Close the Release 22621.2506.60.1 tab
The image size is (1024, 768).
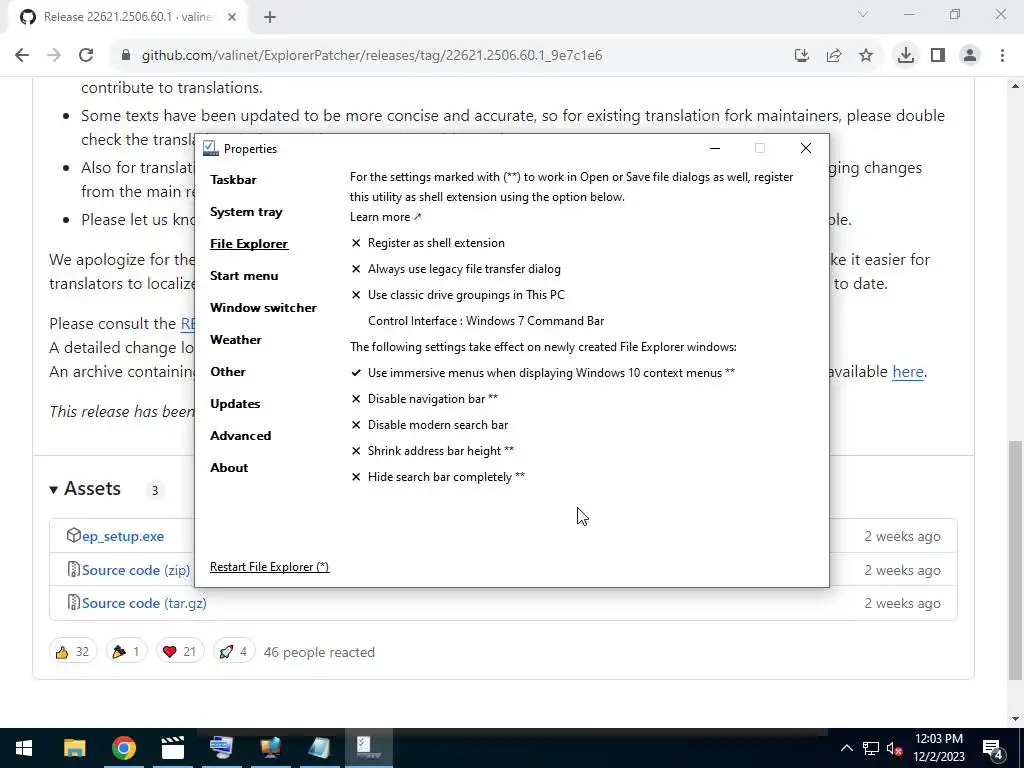point(232,17)
